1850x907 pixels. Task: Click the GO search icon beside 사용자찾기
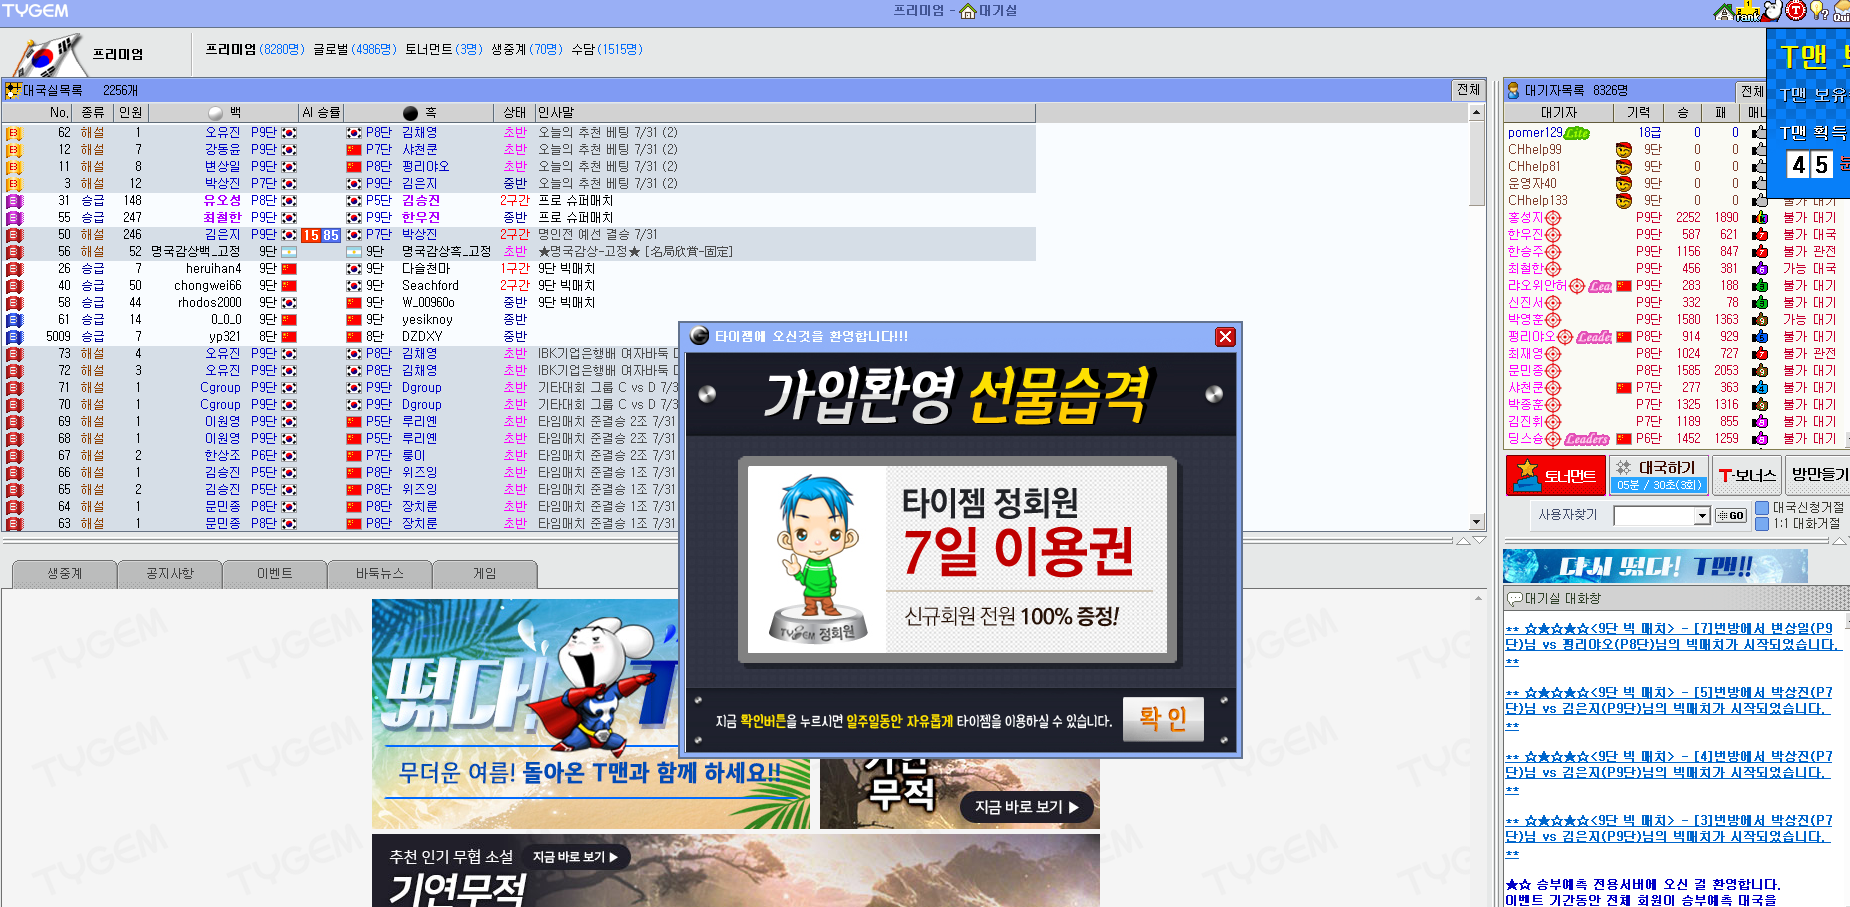(1731, 514)
